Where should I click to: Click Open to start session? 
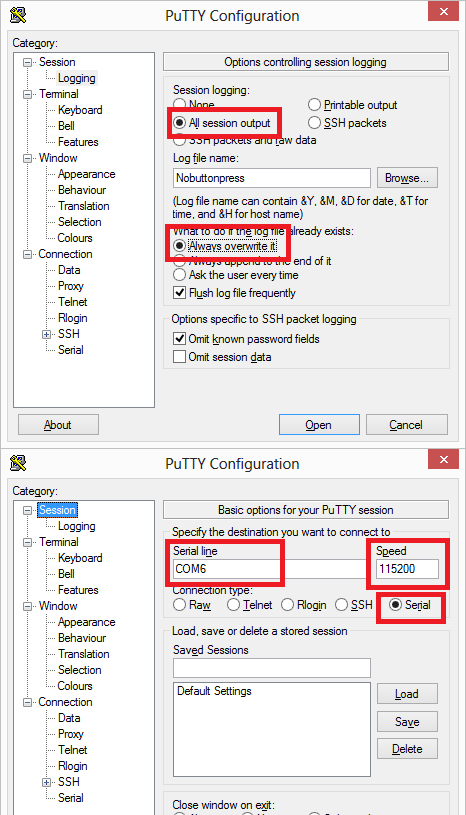(x=319, y=425)
